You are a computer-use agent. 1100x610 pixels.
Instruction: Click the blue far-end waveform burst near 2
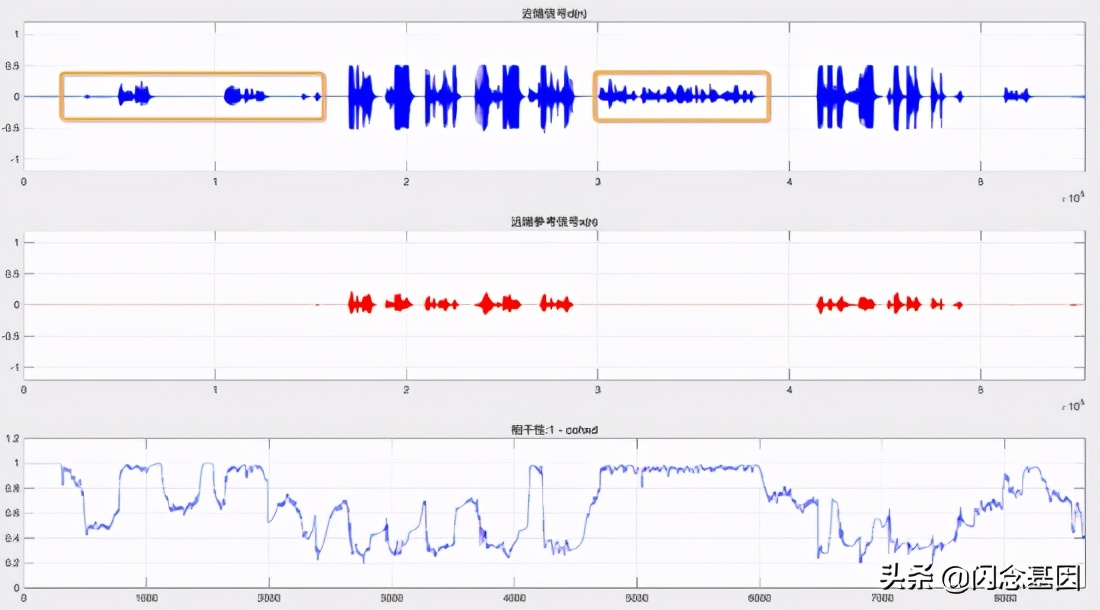tap(405, 97)
